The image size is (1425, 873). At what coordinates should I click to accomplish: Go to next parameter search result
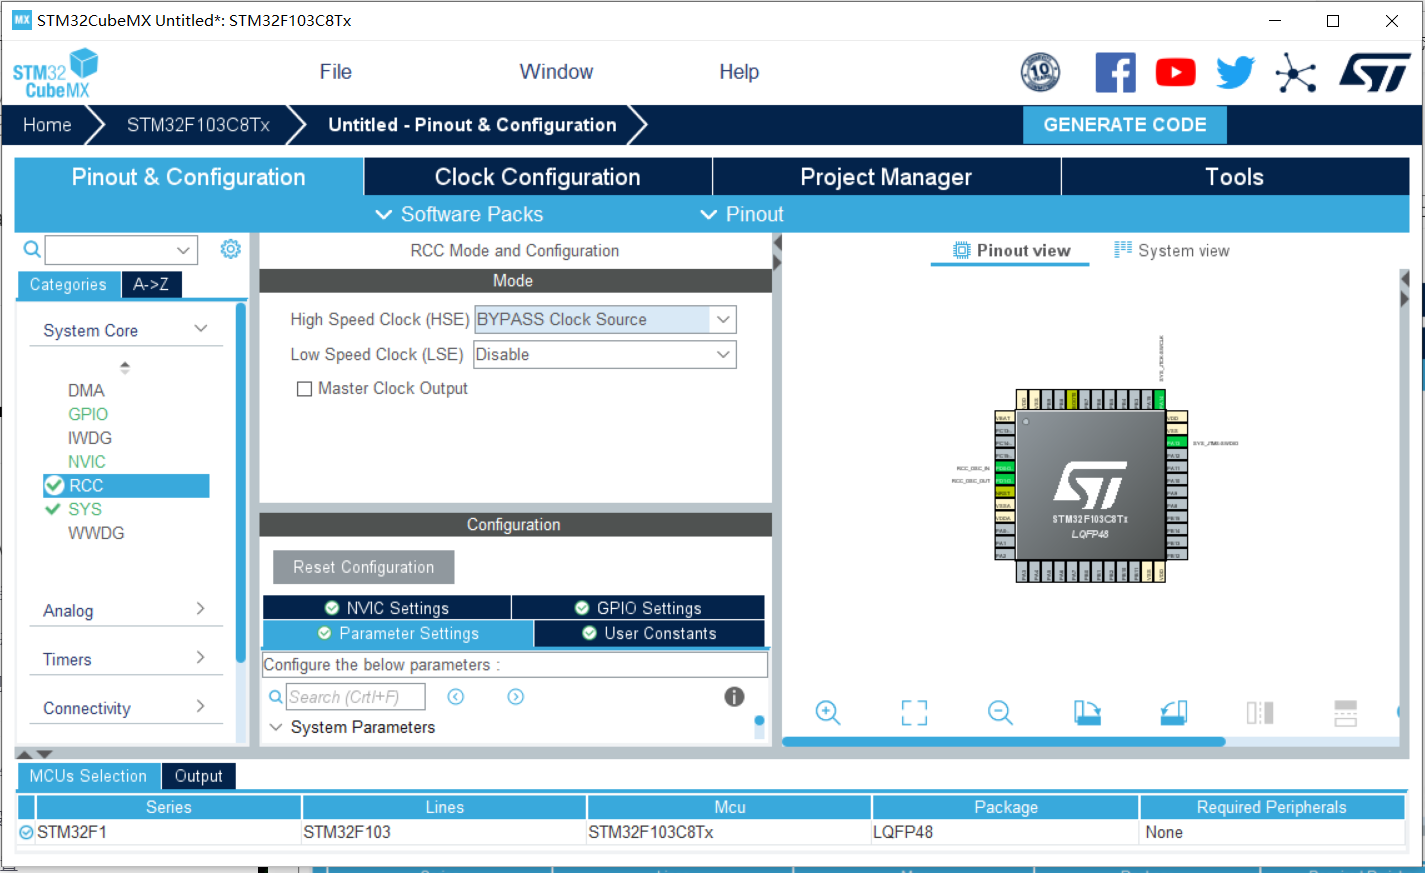[x=516, y=697]
